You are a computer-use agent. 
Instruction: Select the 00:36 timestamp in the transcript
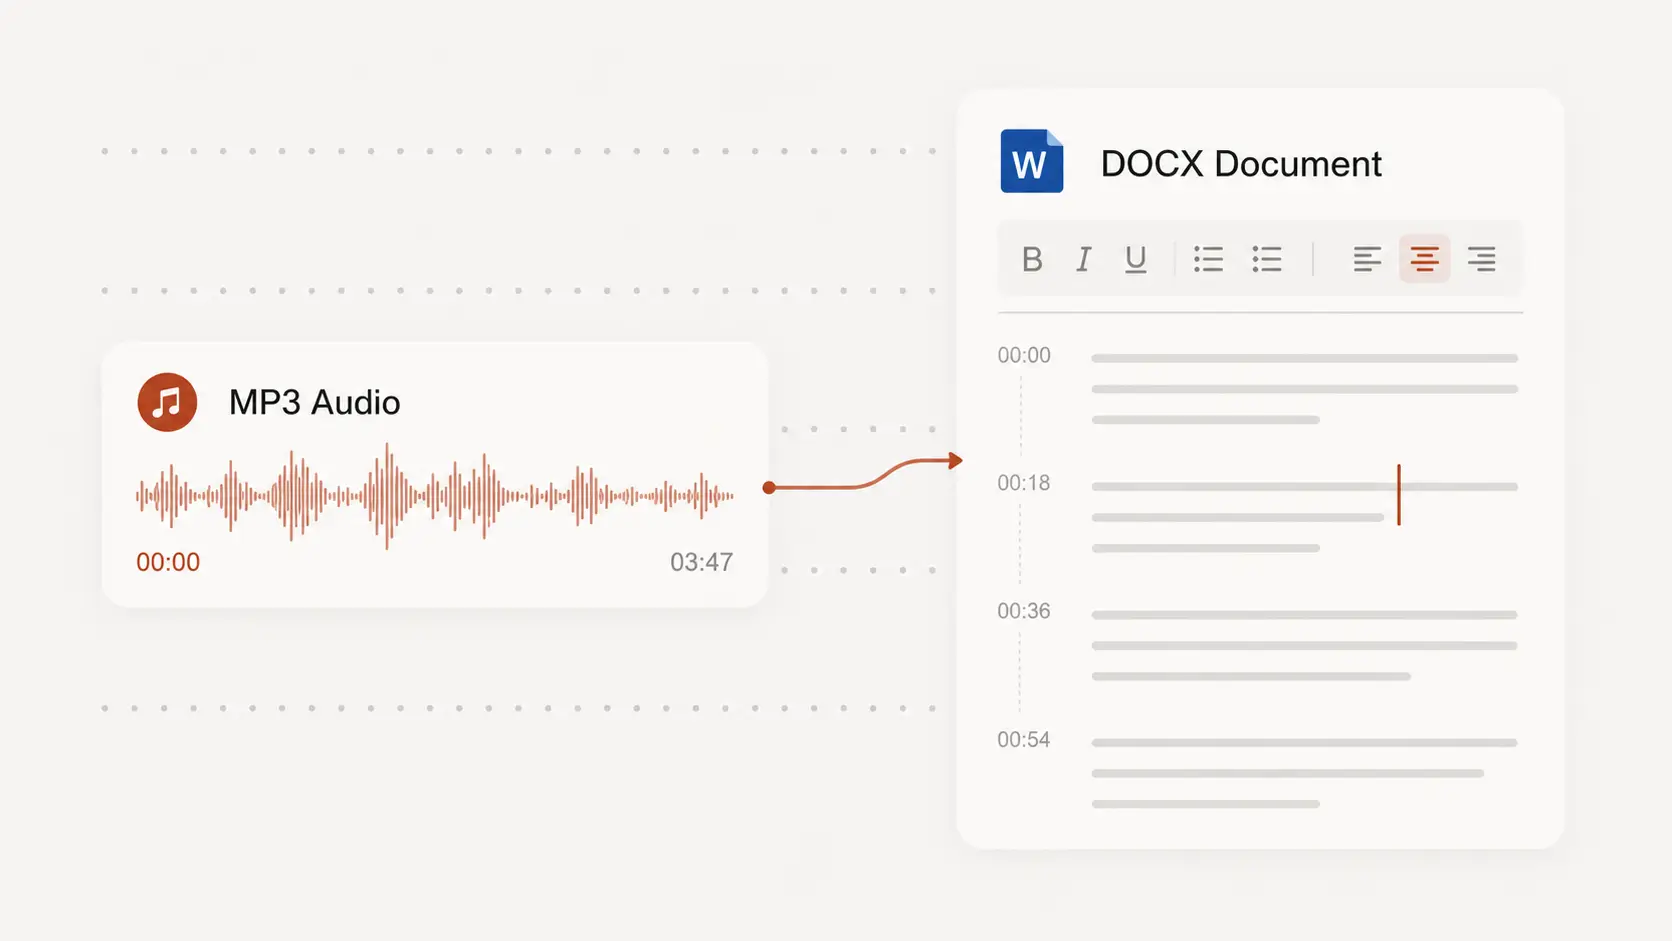1024,611
